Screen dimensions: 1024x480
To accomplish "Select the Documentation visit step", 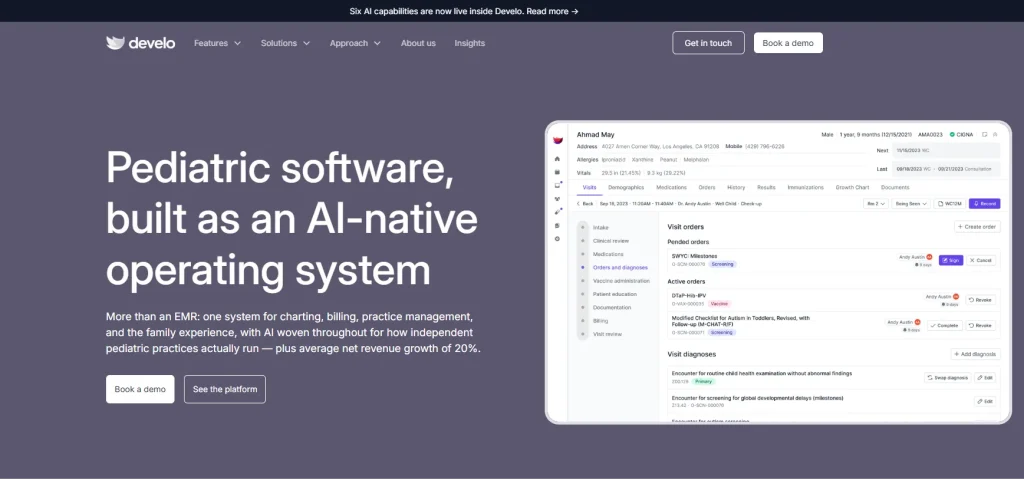I will coord(610,308).
